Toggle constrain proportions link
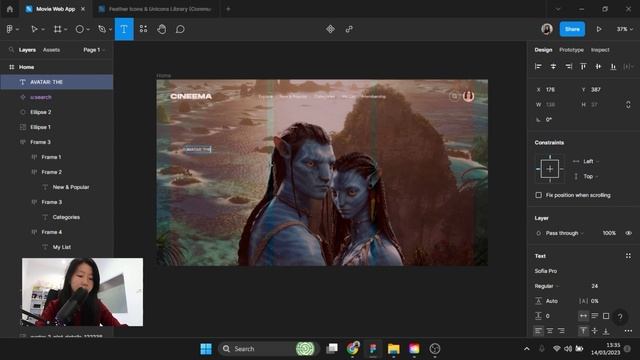The height and width of the screenshot is (360, 640). click(628, 104)
